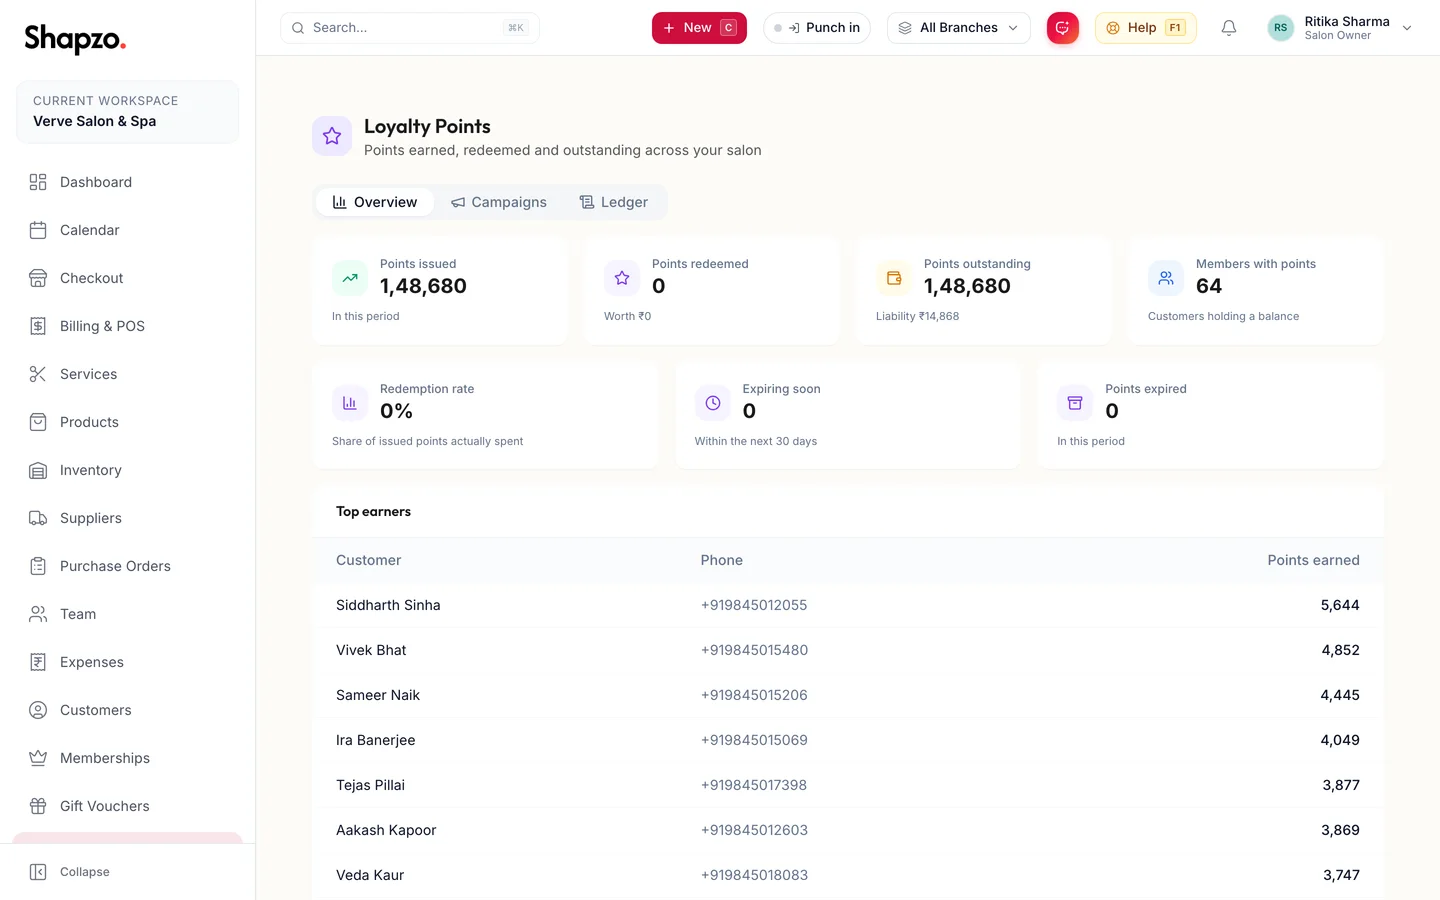Open the All Branches dropdown
Screen dimensions: 1440x900
(x=959, y=28)
